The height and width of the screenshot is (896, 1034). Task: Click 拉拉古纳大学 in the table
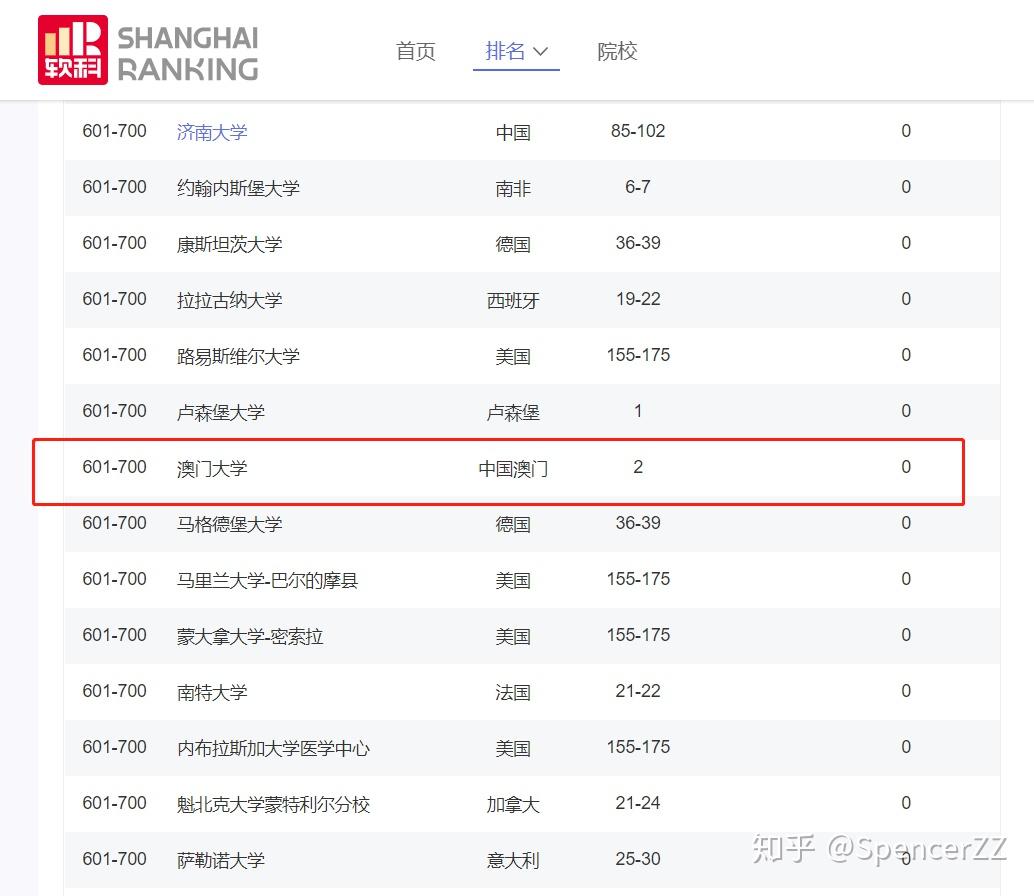point(229,300)
